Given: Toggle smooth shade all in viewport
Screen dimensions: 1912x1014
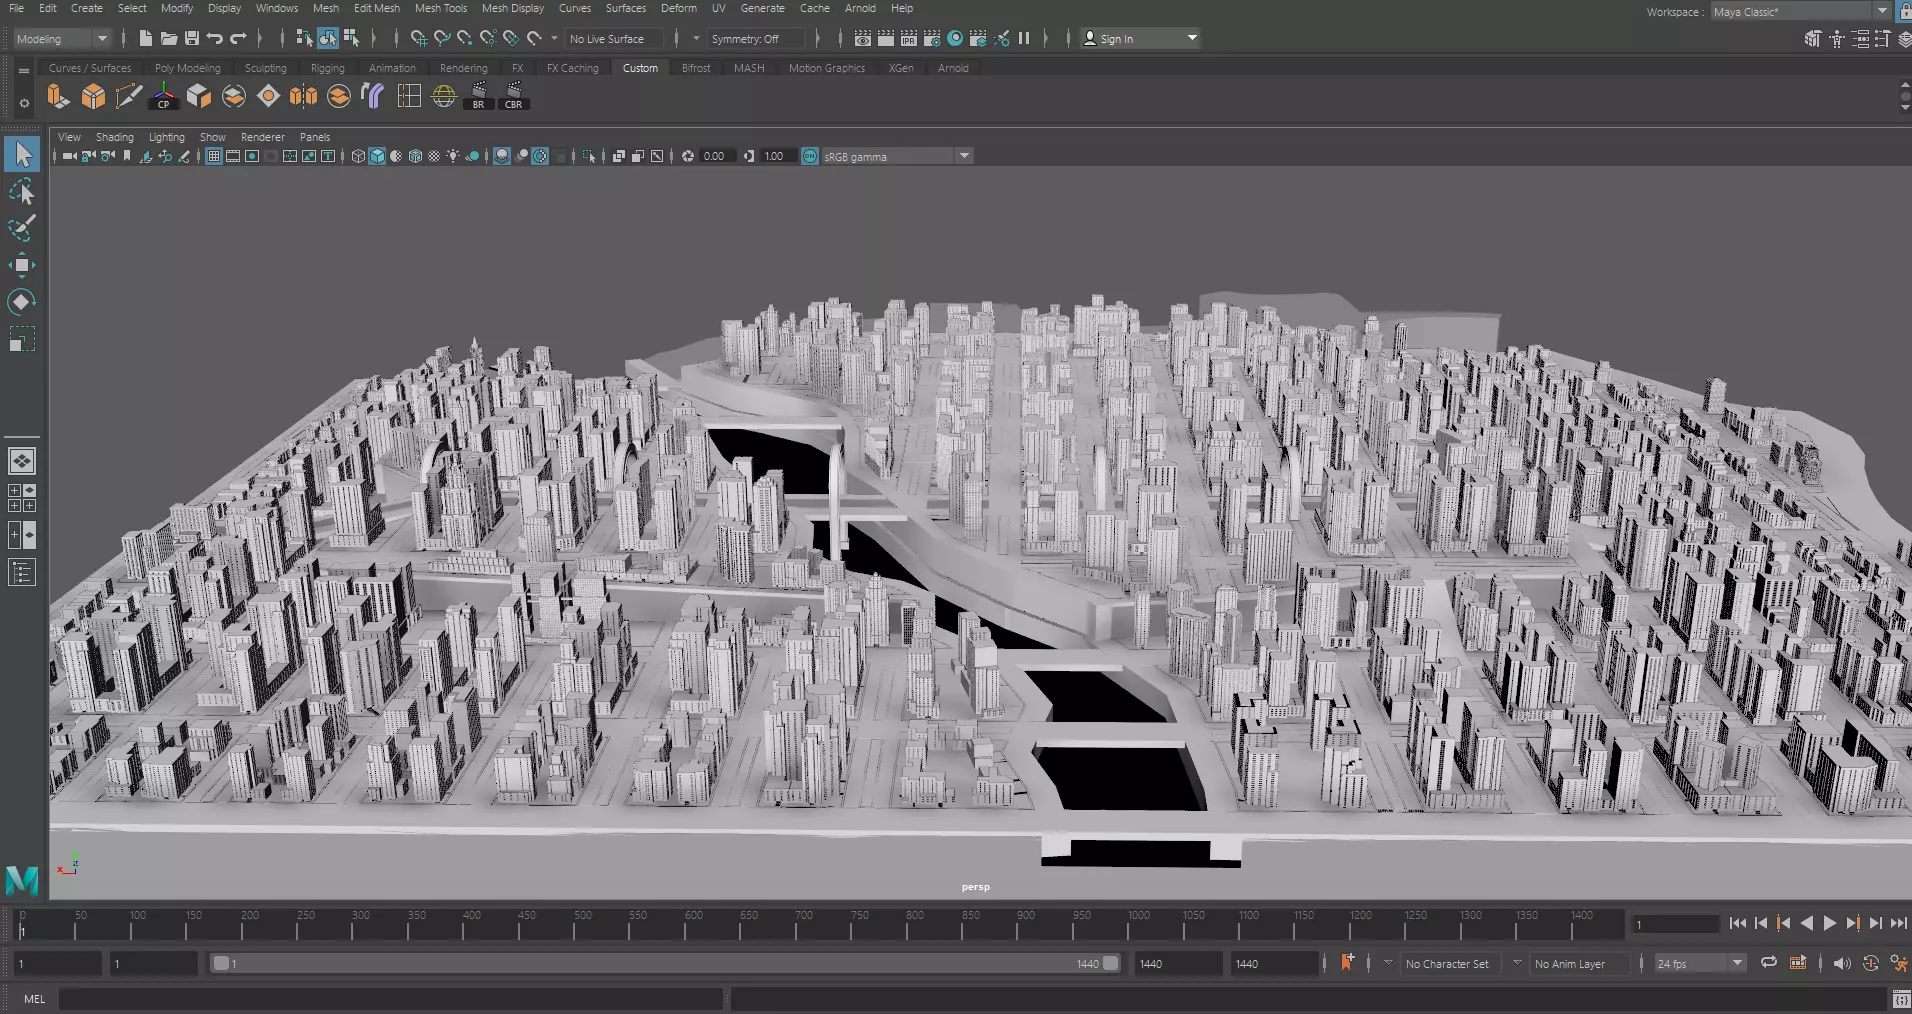Looking at the screenshot, I should (377, 156).
